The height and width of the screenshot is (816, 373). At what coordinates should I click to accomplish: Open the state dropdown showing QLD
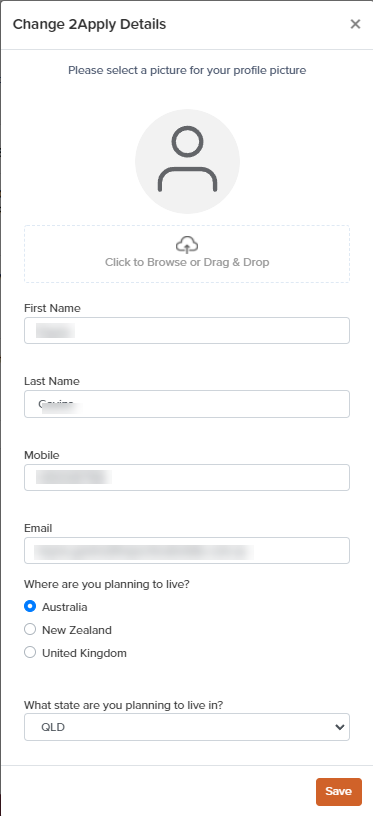(187, 727)
